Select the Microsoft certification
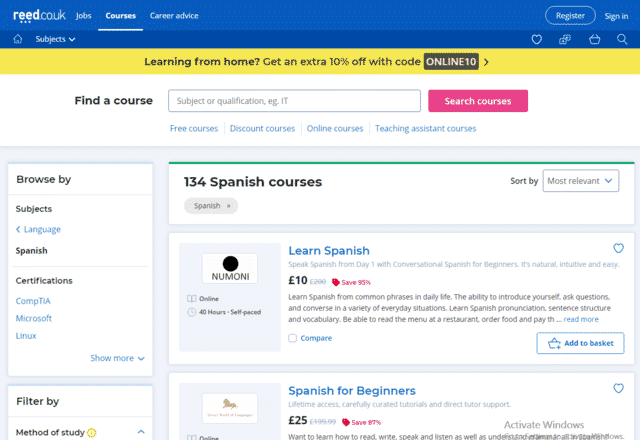The width and height of the screenshot is (640, 440). pyautogui.click(x=33, y=318)
